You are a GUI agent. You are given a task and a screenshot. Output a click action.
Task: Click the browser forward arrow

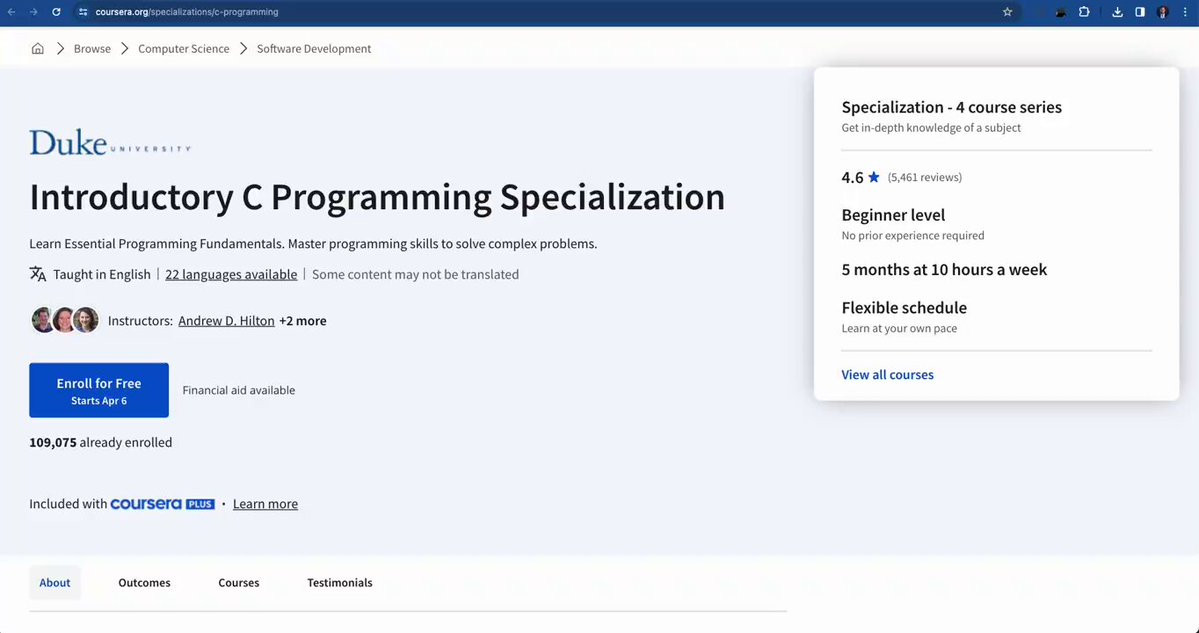[33, 12]
